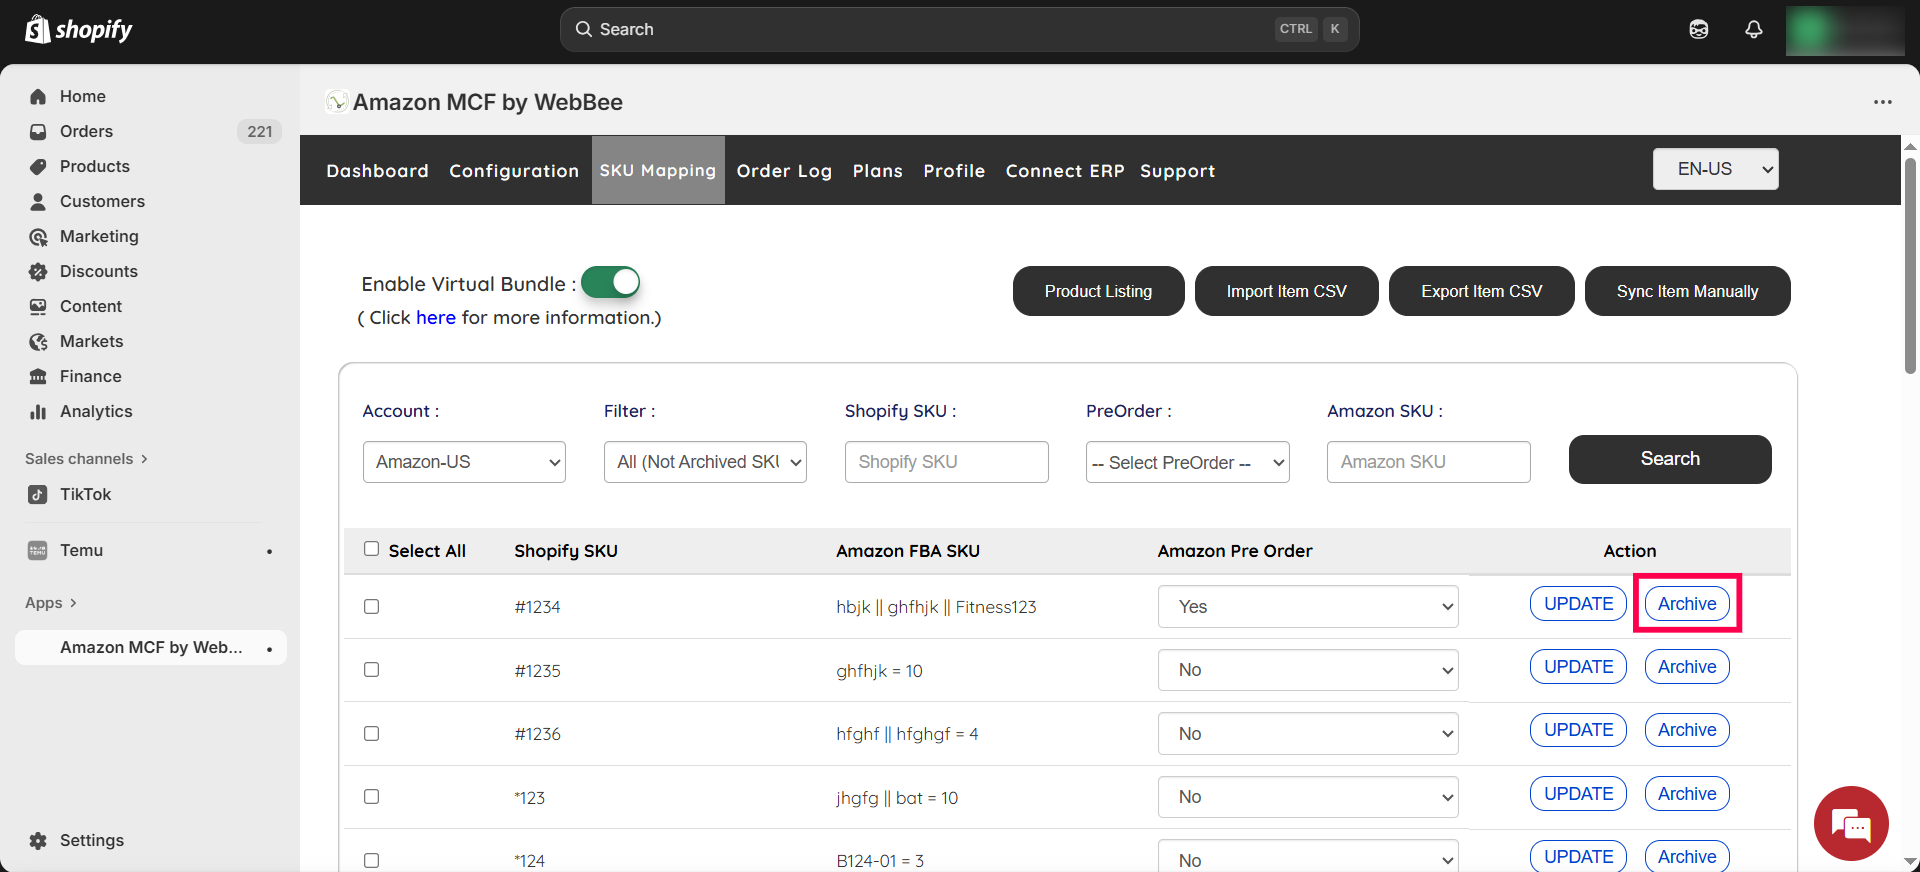This screenshot has width=1920, height=872.
Task: Focus the Amazon SKU input field
Action: click(1428, 462)
